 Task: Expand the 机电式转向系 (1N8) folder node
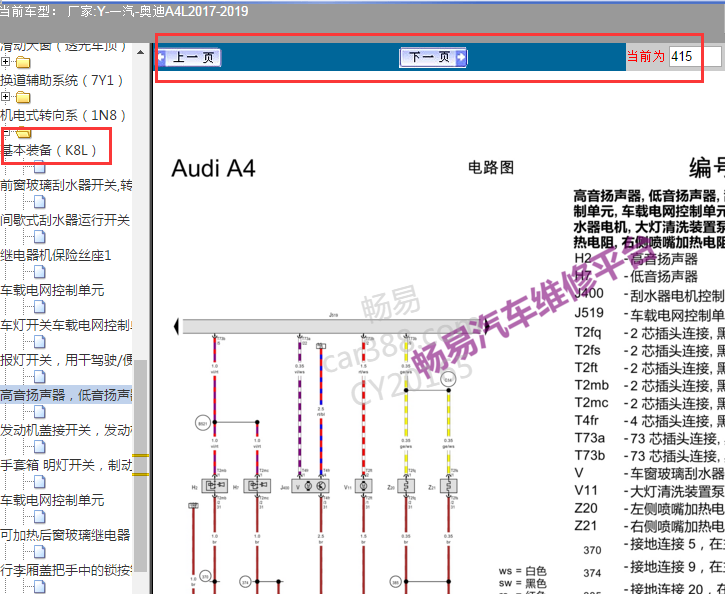tap(6, 97)
